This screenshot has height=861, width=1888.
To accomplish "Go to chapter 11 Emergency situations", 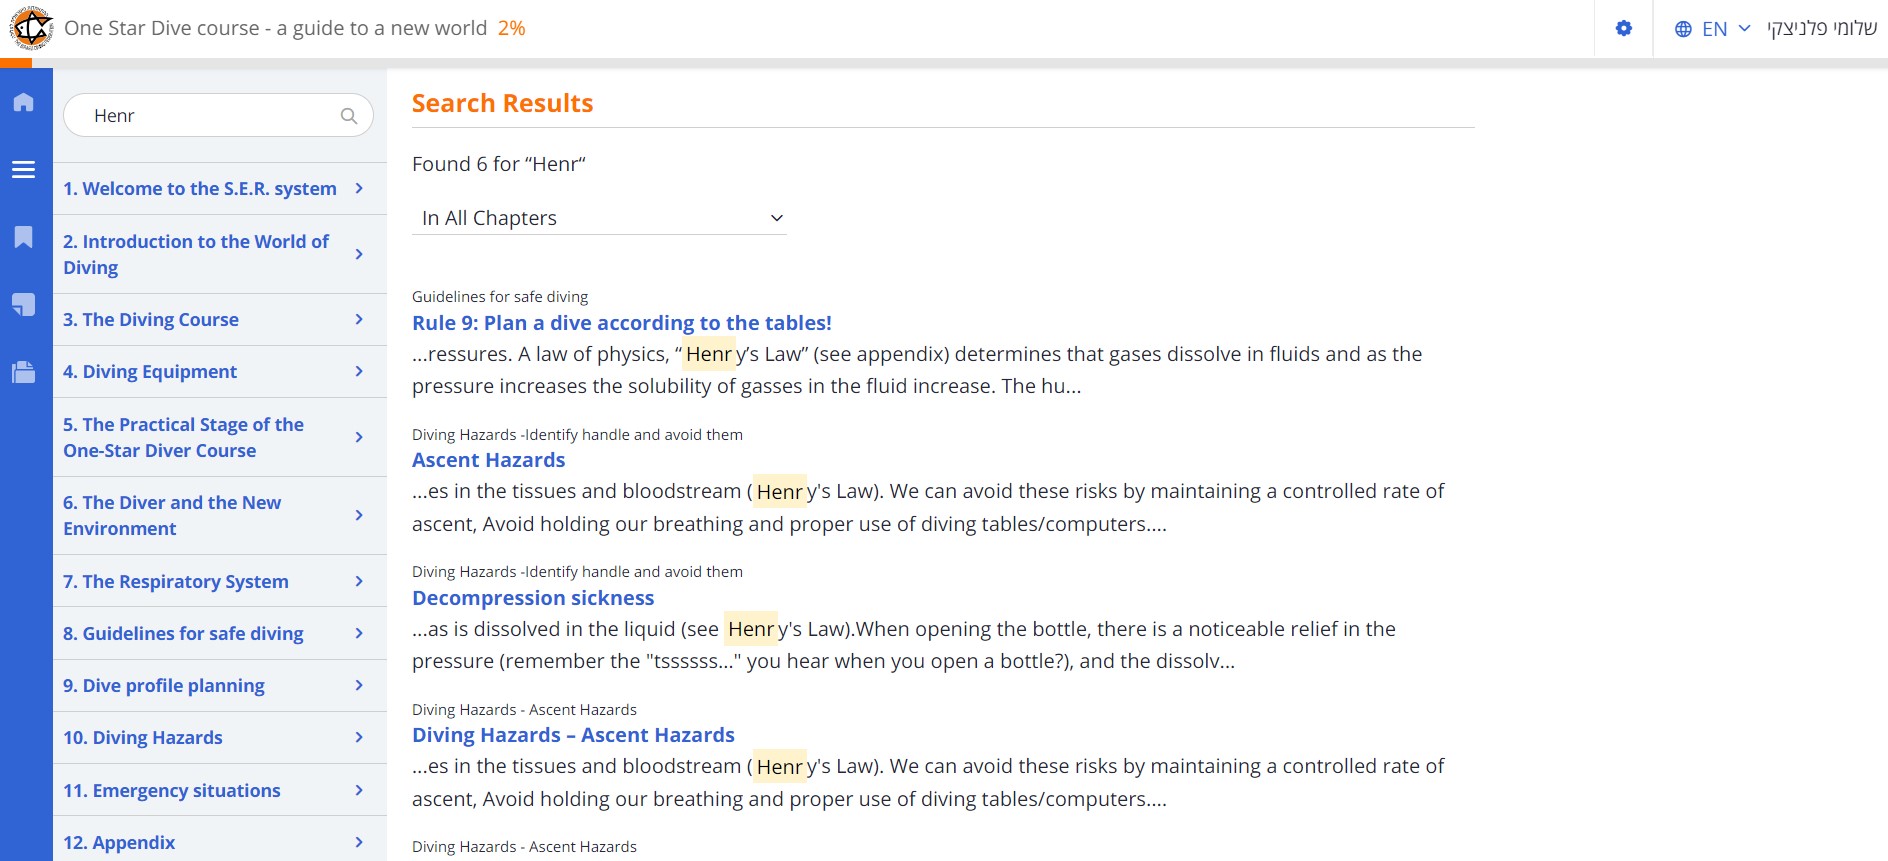I will click(172, 791).
